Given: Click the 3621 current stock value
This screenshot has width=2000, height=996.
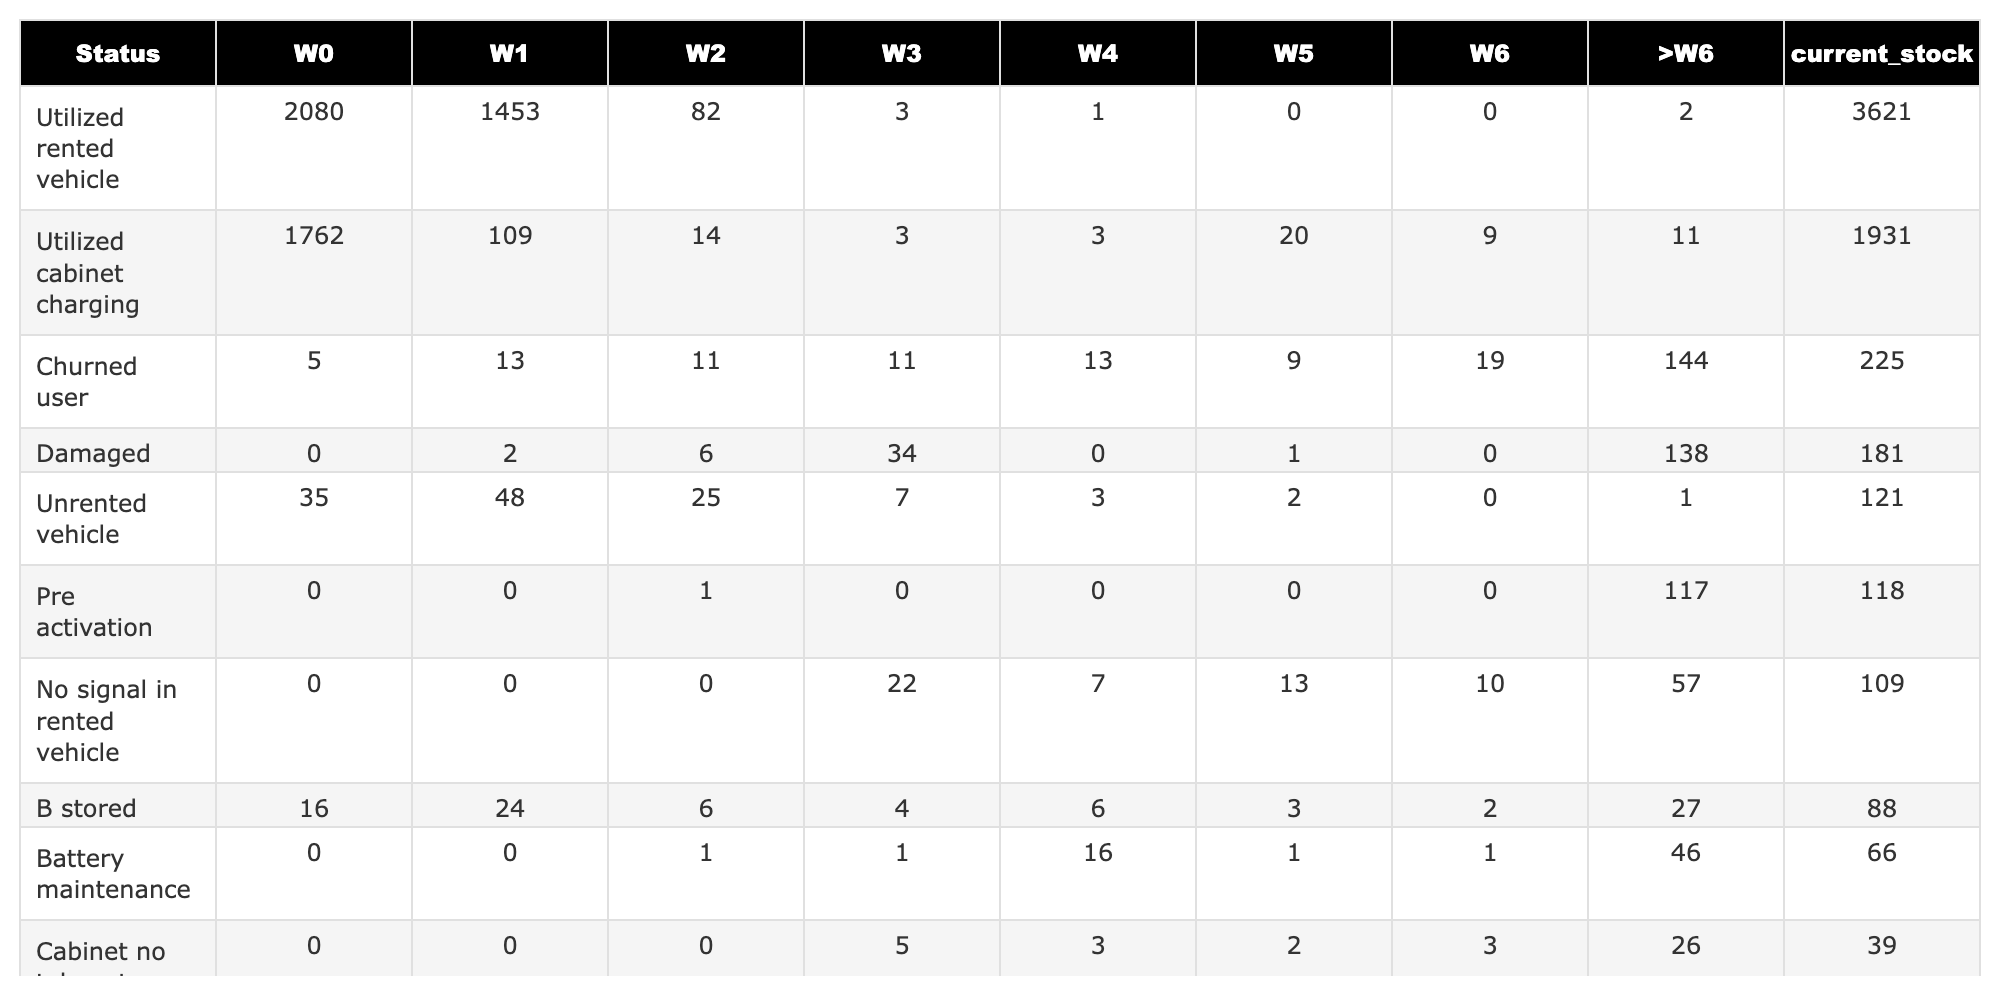Looking at the screenshot, I should (1882, 112).
